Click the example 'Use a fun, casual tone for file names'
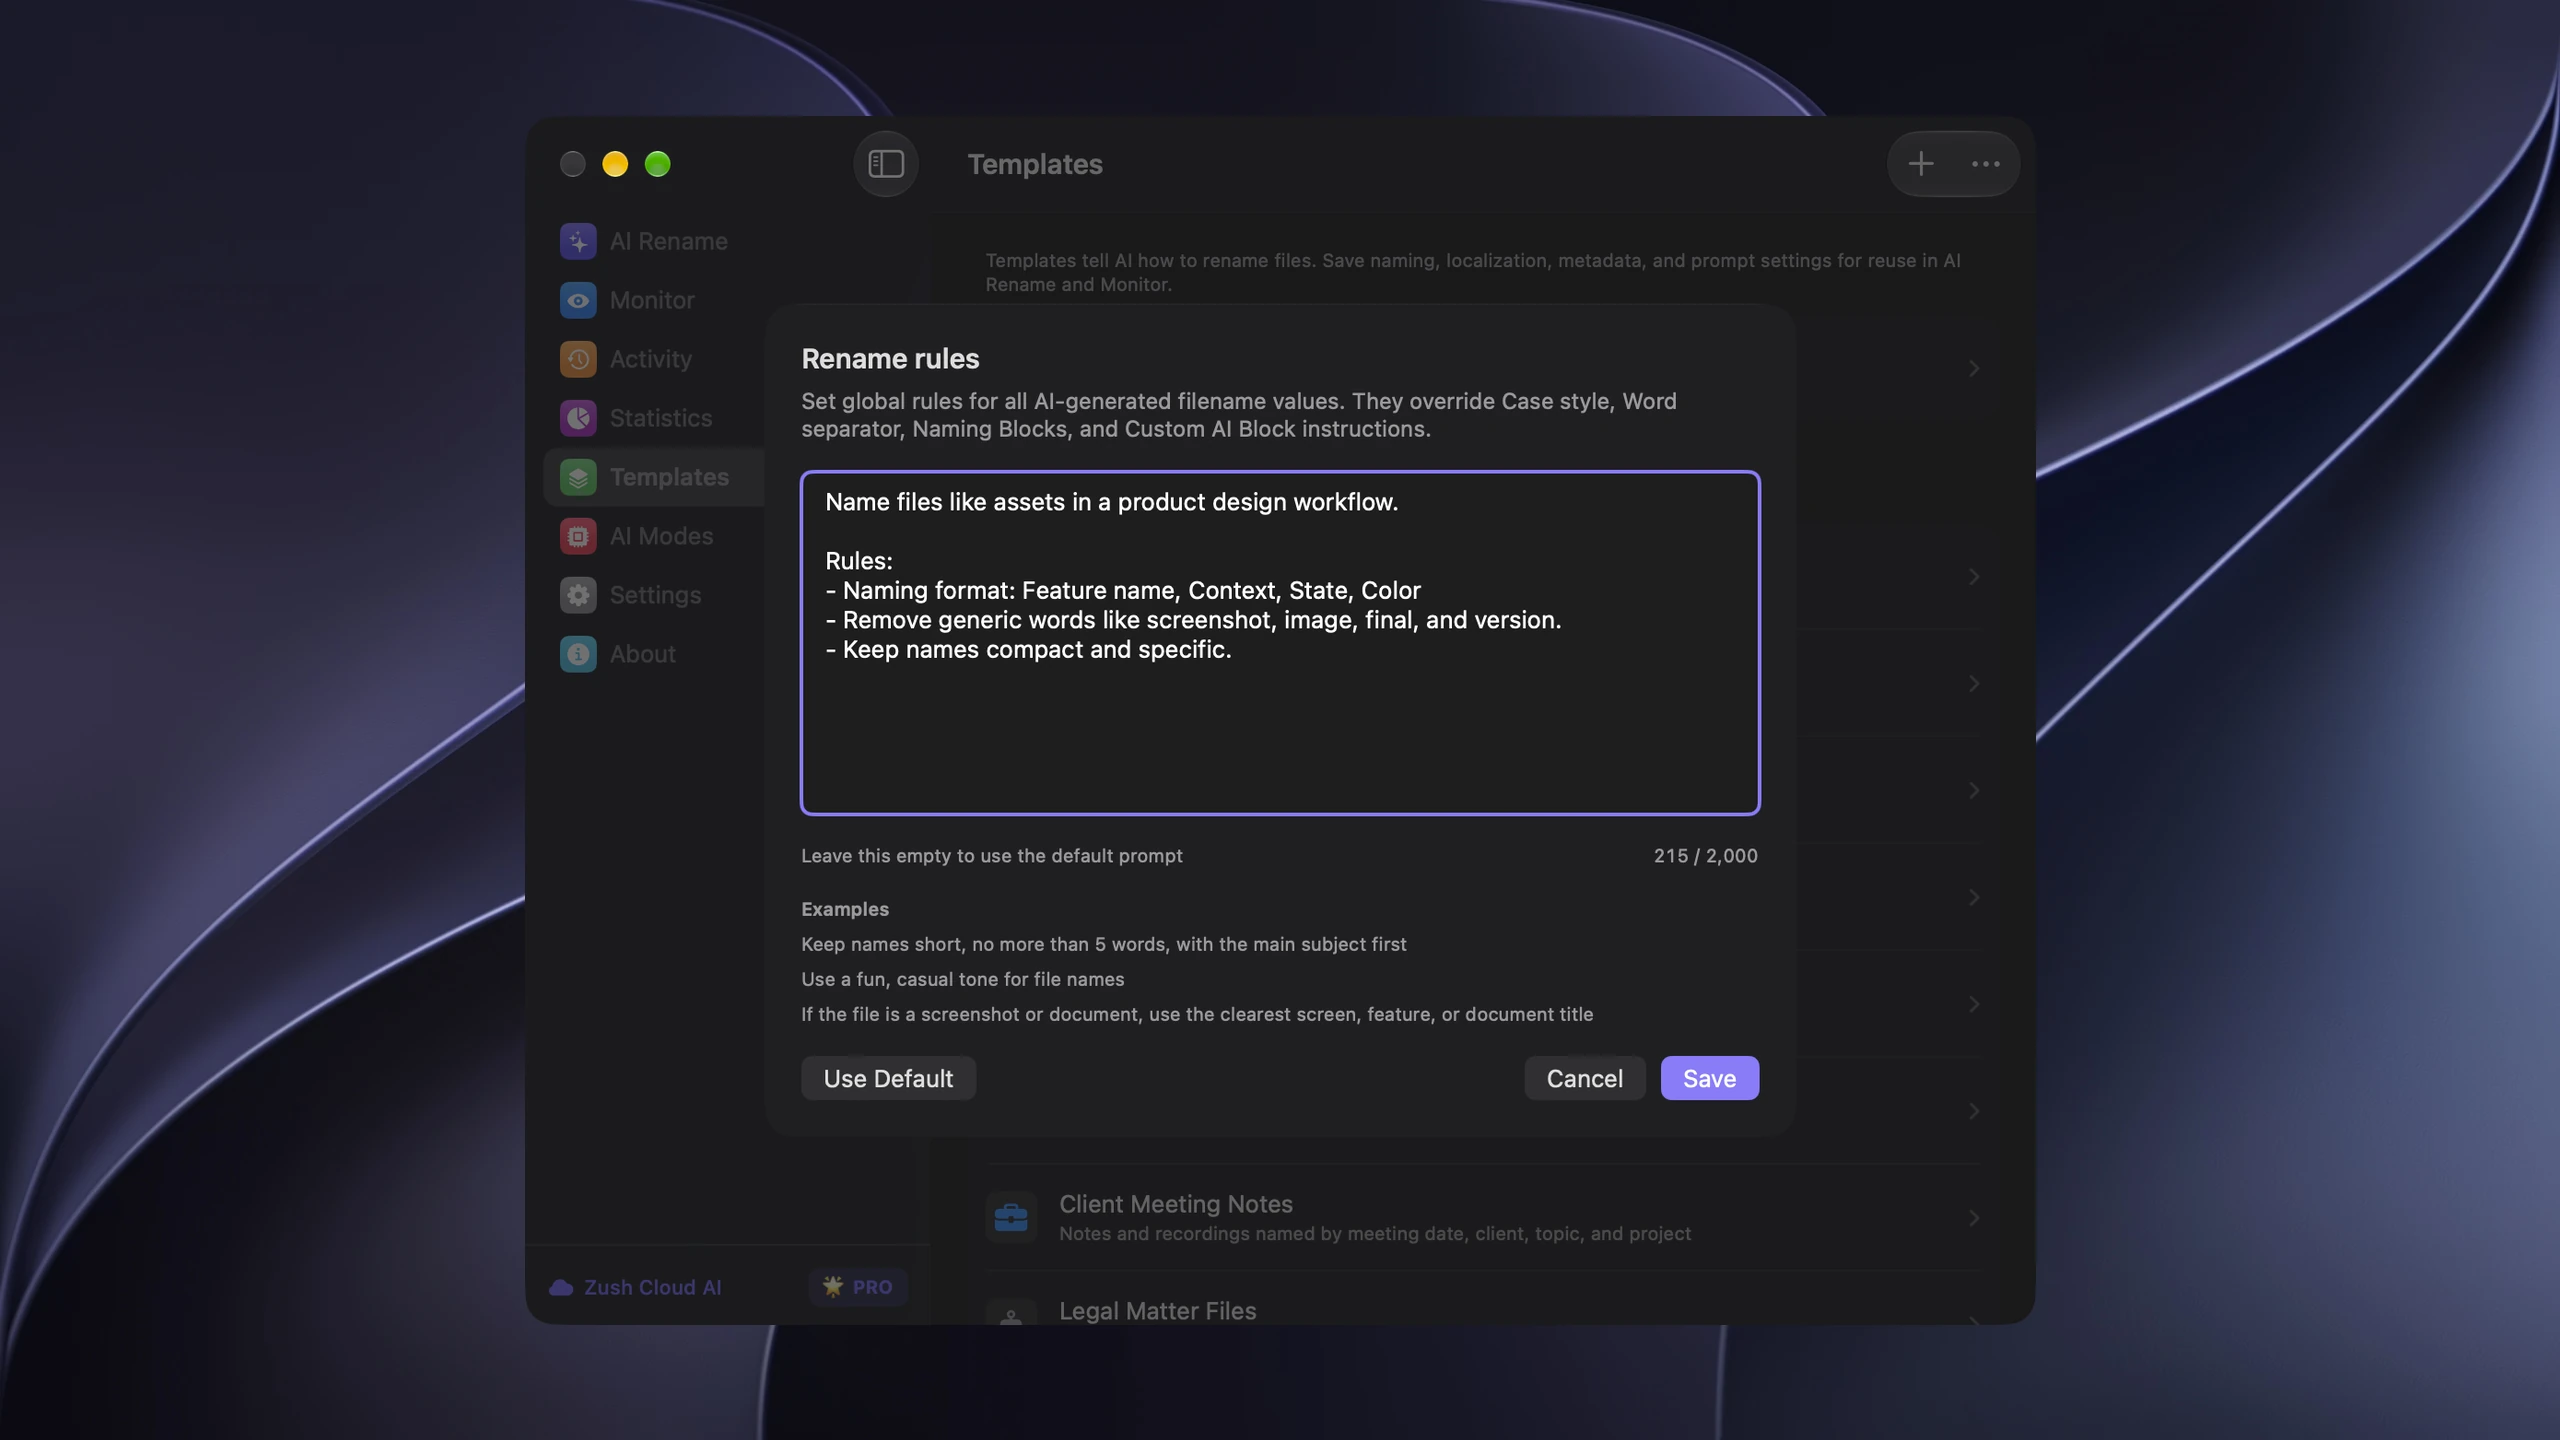 963,979
